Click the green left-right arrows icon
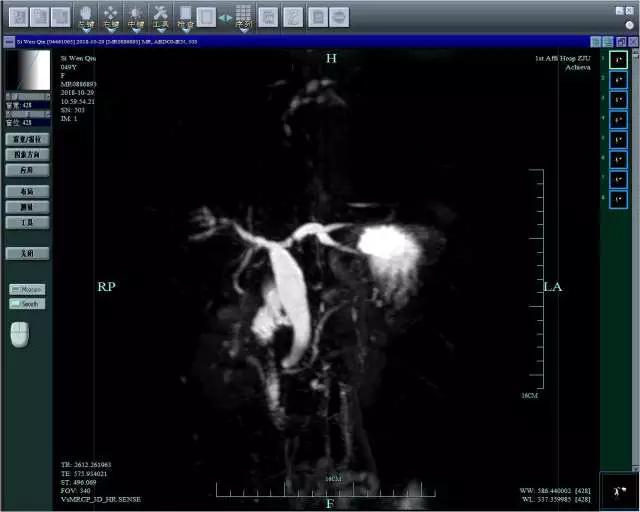The width and height of the screenshot is (640, 512). tap(225, 17)
